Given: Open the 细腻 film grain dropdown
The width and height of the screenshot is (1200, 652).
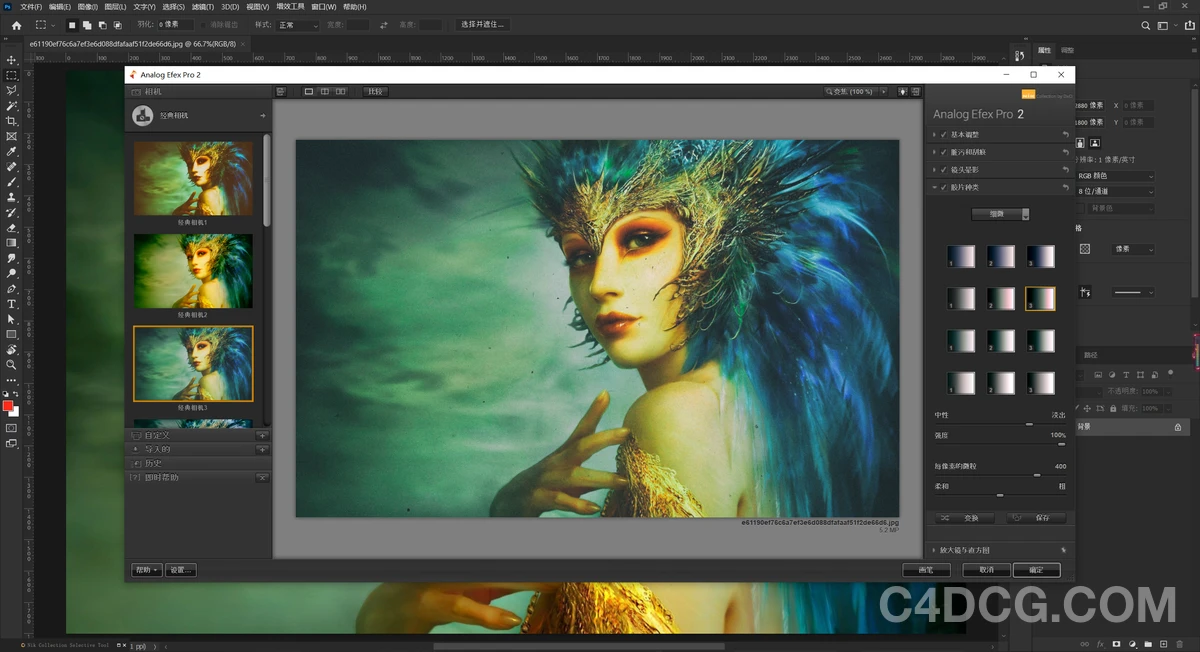Looking at the screenshot, I should [1000, 213].
